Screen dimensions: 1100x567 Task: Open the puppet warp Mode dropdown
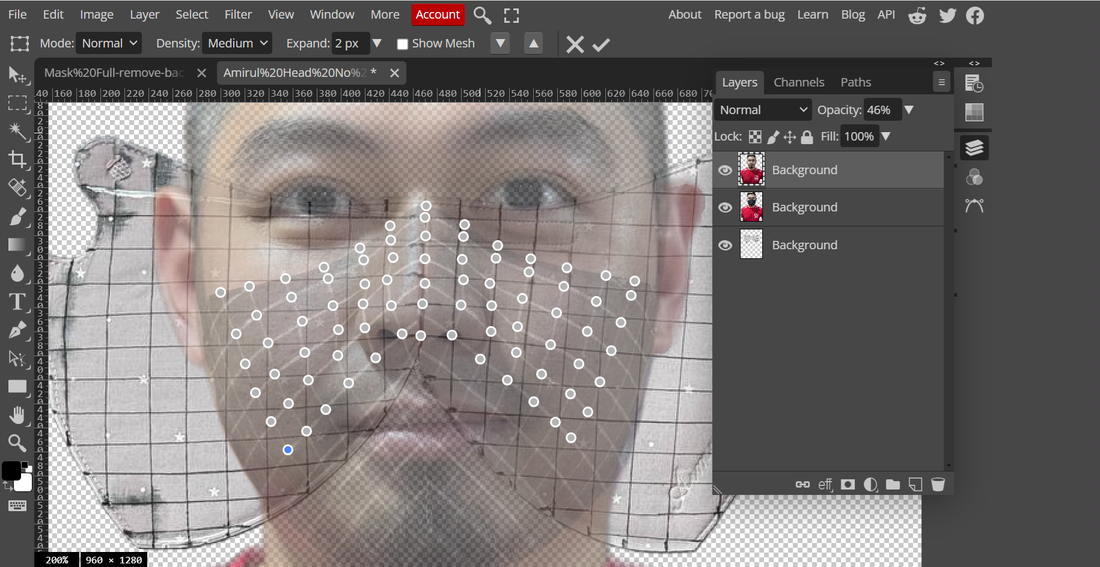pyautogui.click(x=109, y=44)
